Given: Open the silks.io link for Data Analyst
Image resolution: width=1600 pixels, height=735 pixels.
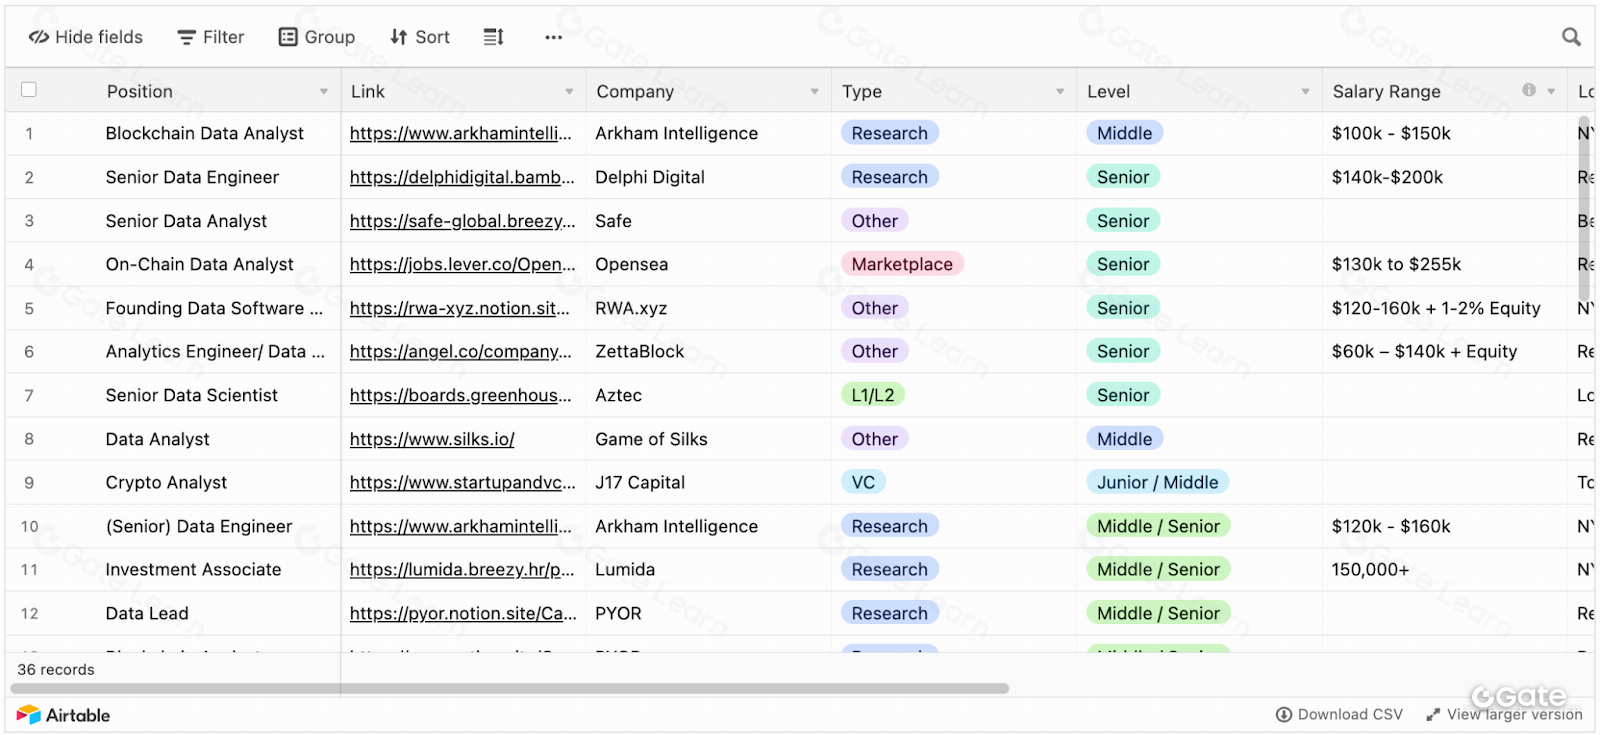Looking at the screenshot, I should [432, 439].
